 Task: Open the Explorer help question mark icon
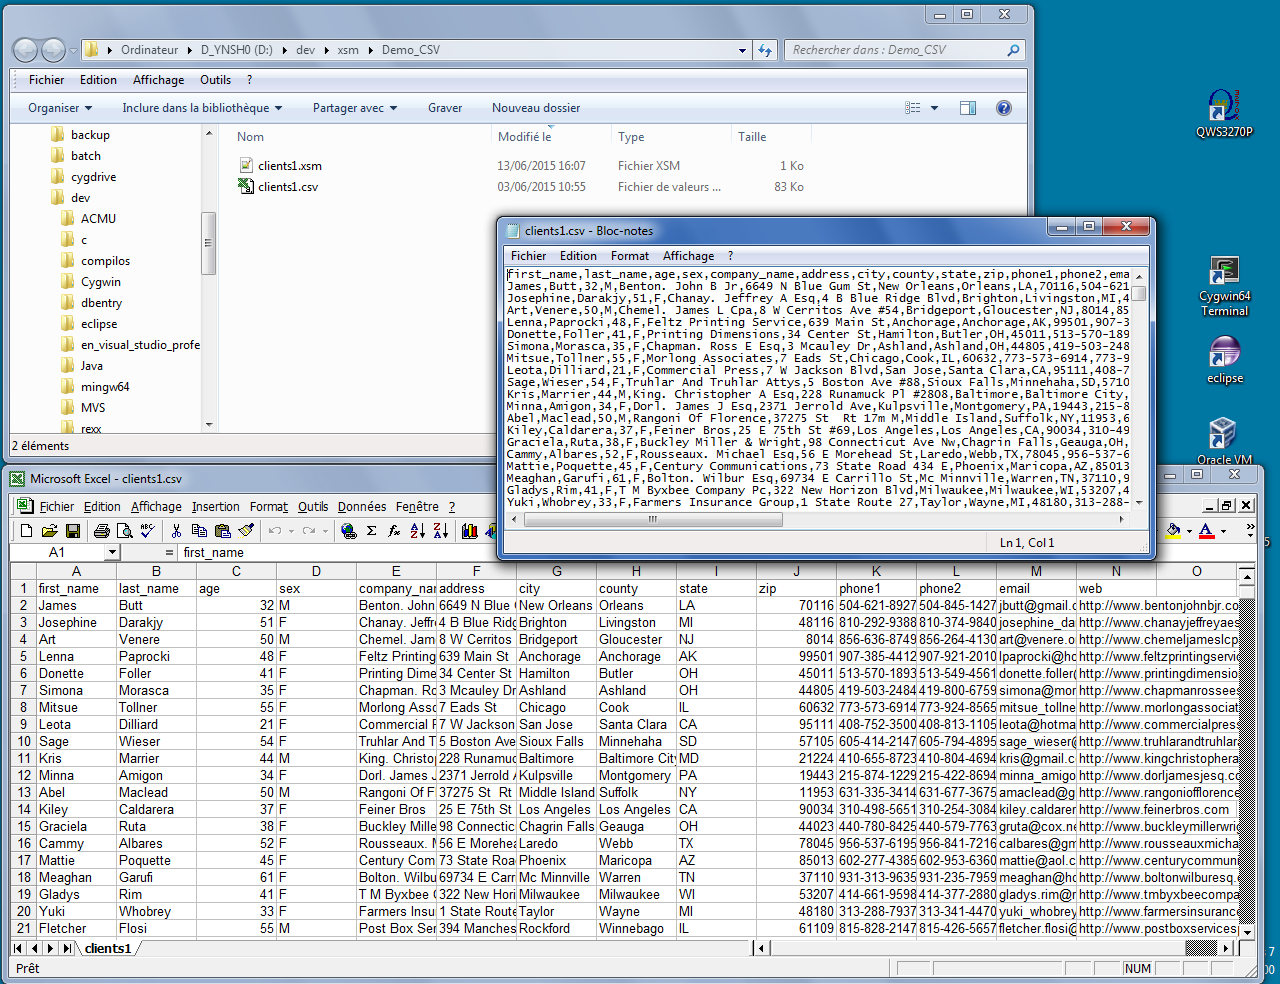[1003, 108]
